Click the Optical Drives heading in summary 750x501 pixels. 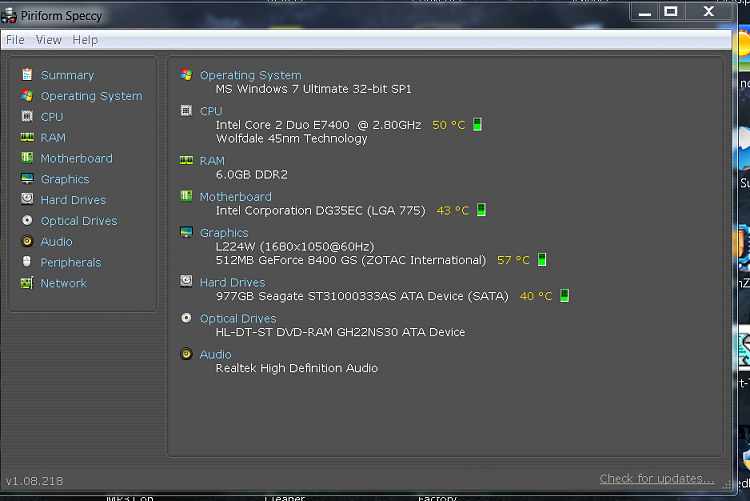click(x=238, y=319)
